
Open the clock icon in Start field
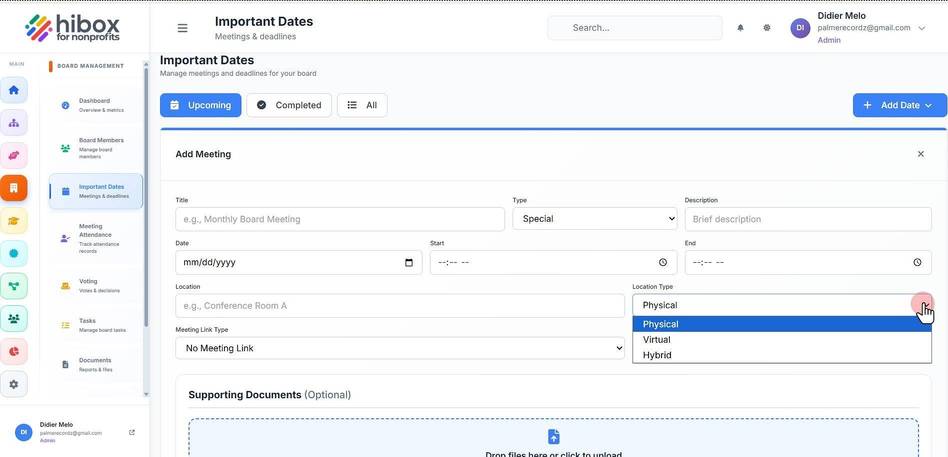[x=663, y=262]
